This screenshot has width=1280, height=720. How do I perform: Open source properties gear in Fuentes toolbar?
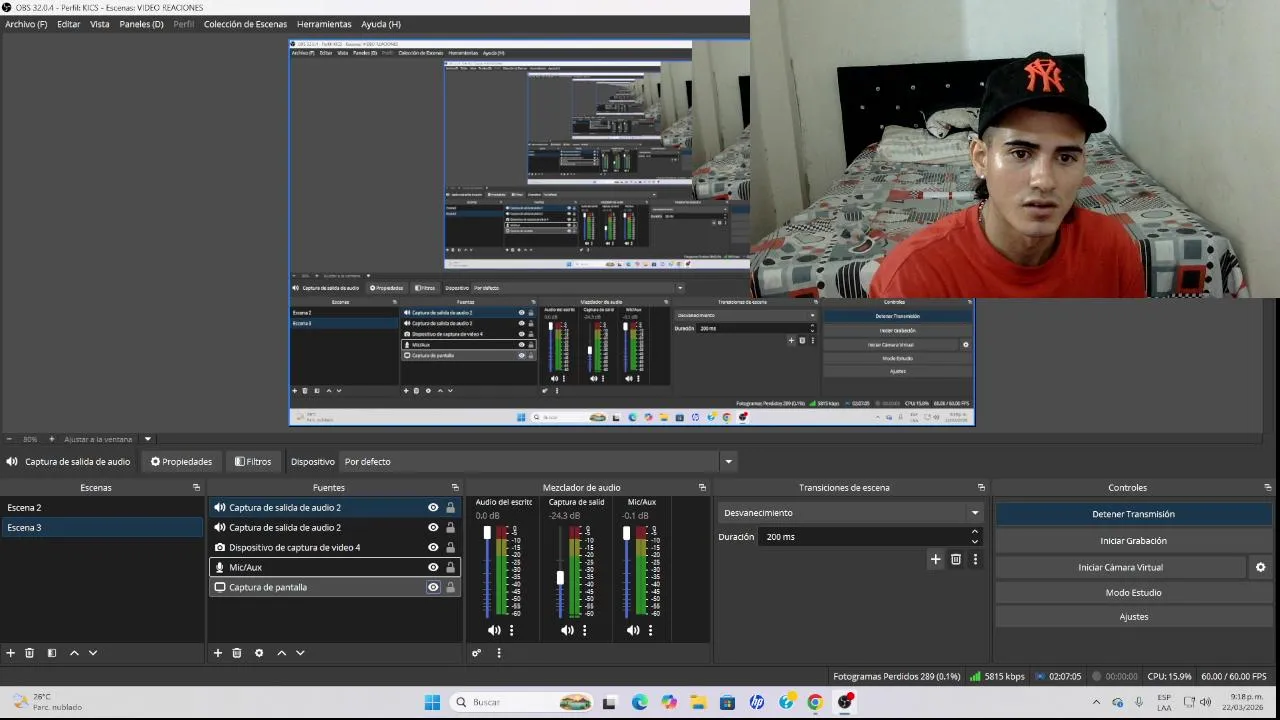pos(259,653)
